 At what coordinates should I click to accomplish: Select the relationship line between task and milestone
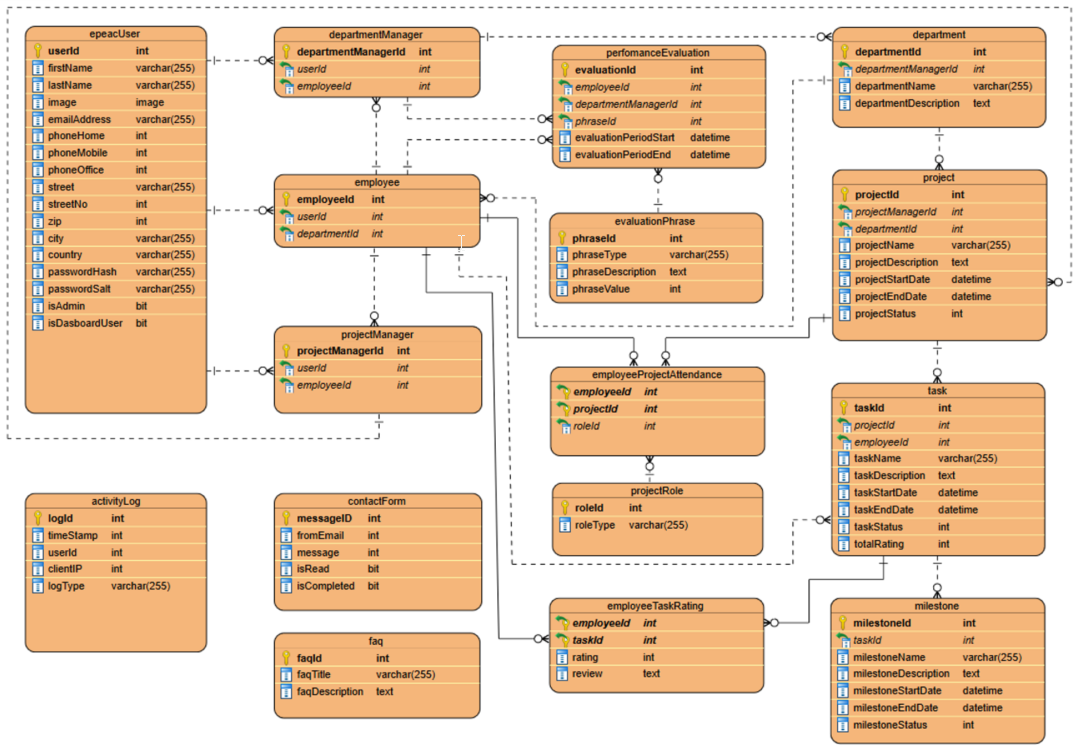click(937, 577)
